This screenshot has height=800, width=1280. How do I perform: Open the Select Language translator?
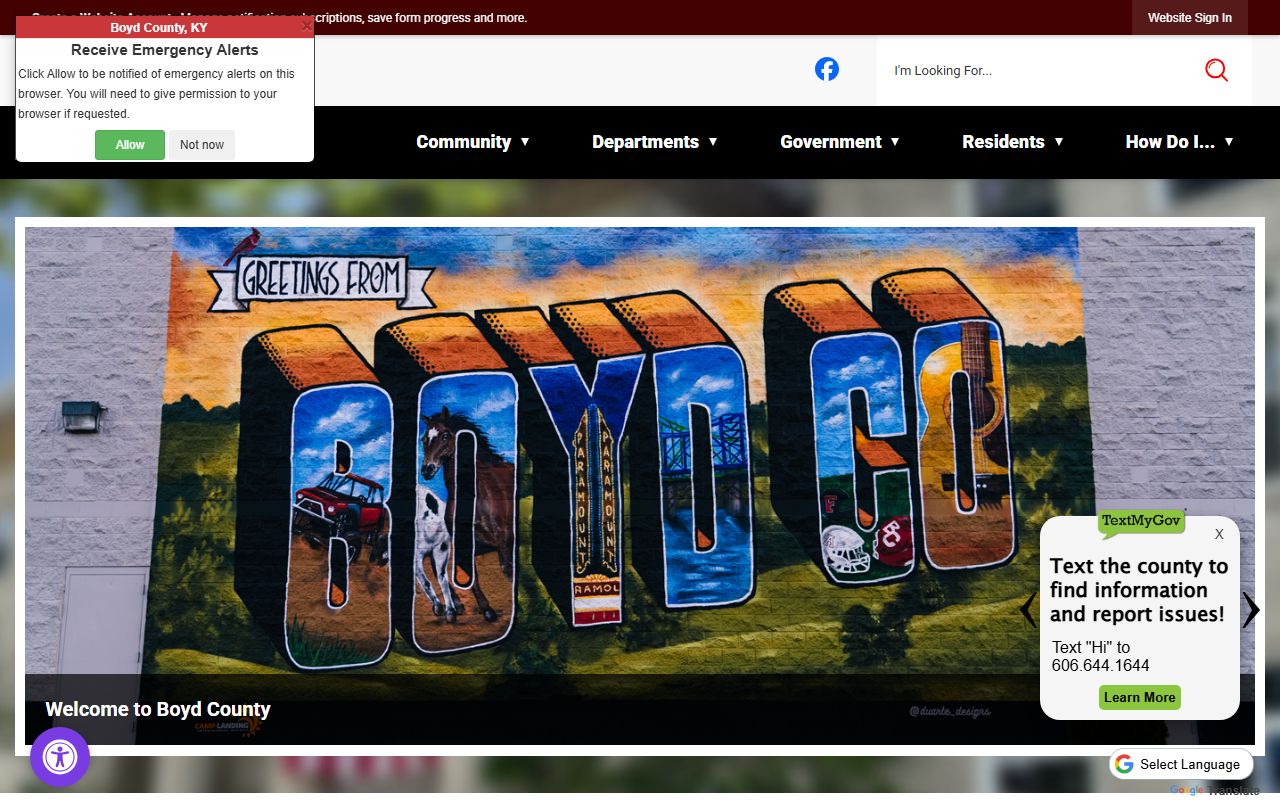pos(1189,764)
